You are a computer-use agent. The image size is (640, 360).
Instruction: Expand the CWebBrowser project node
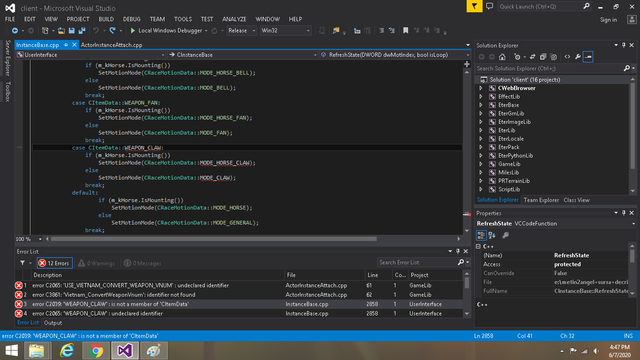tap(481, 88)
